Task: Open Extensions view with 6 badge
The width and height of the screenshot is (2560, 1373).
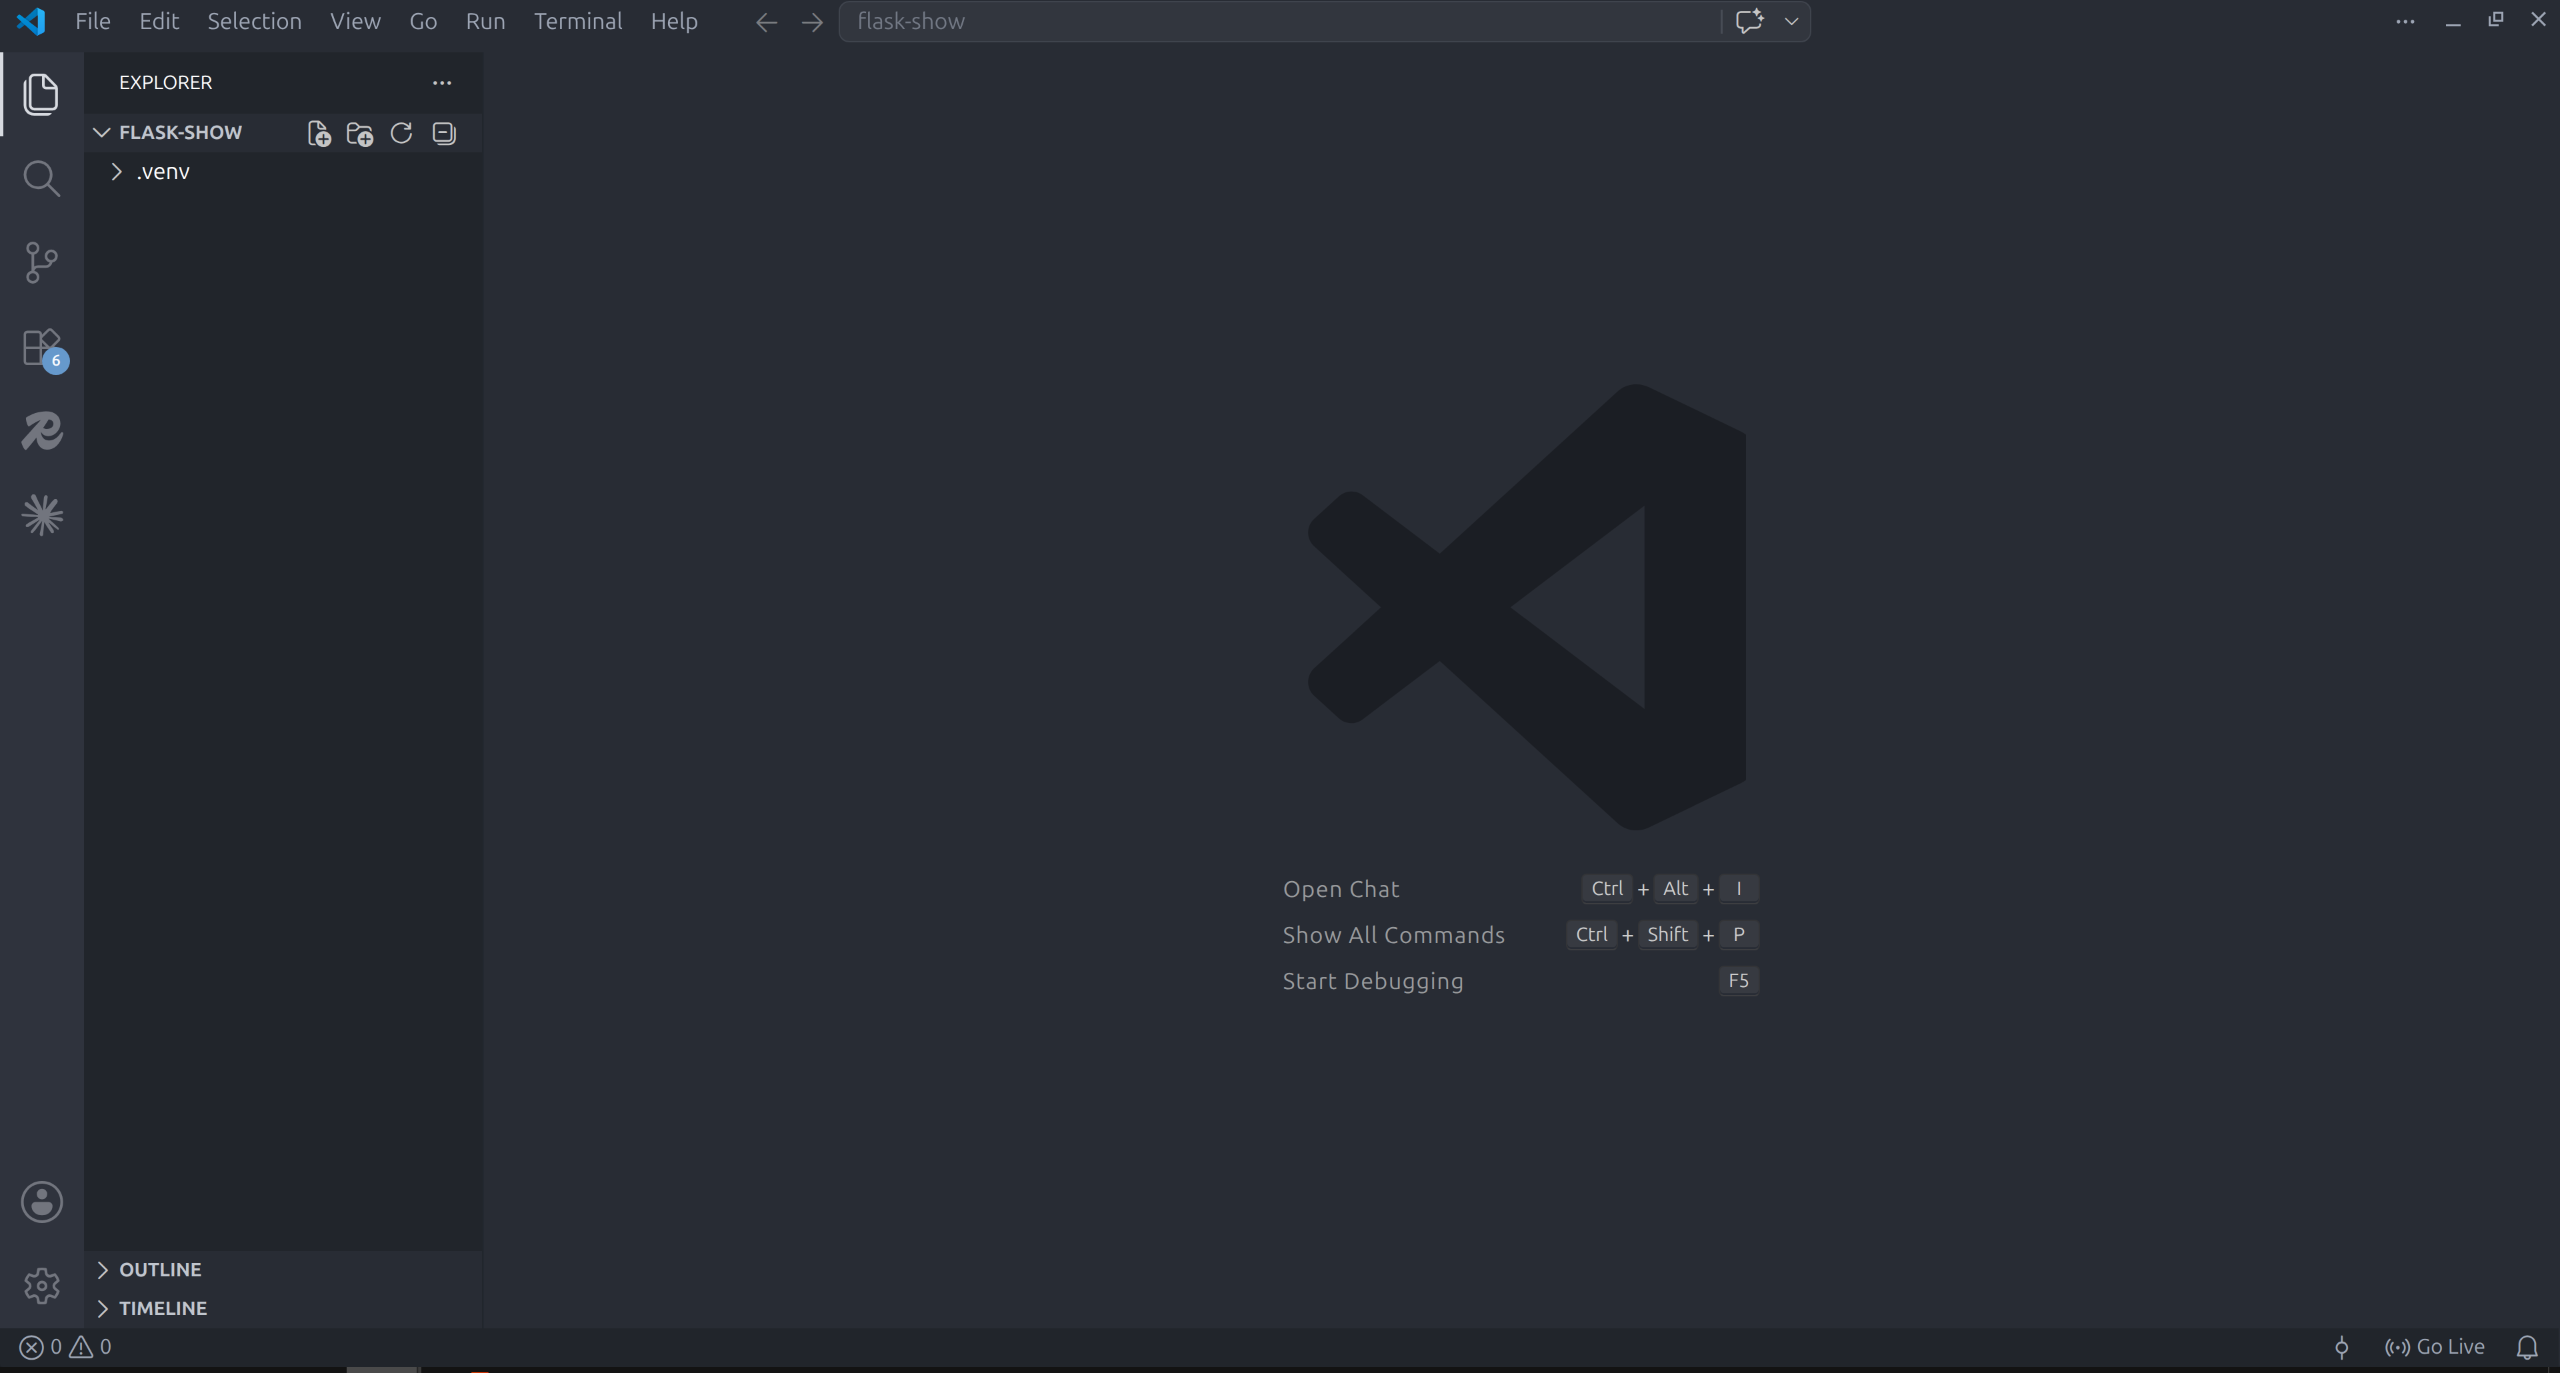Action: pyautogui.click(x=43, y=349)
